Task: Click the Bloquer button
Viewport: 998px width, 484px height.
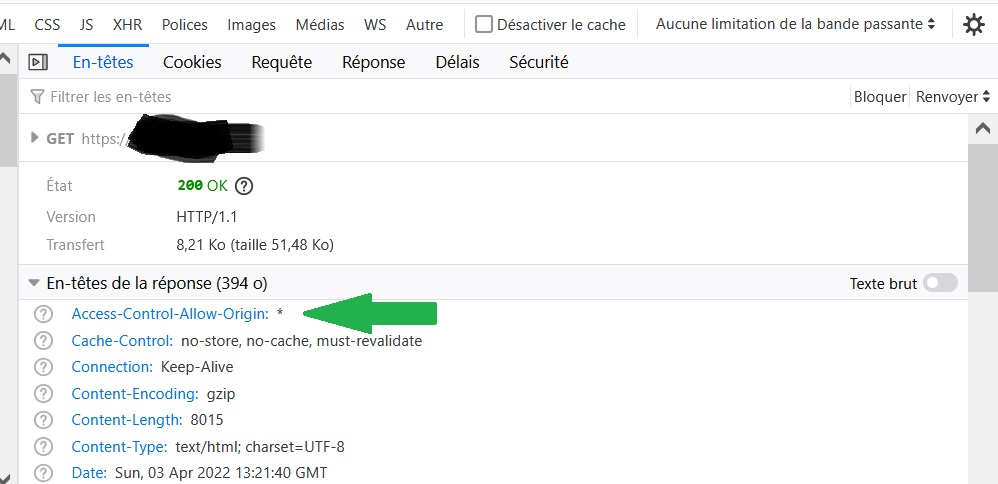Action: [x=880, y=97]
